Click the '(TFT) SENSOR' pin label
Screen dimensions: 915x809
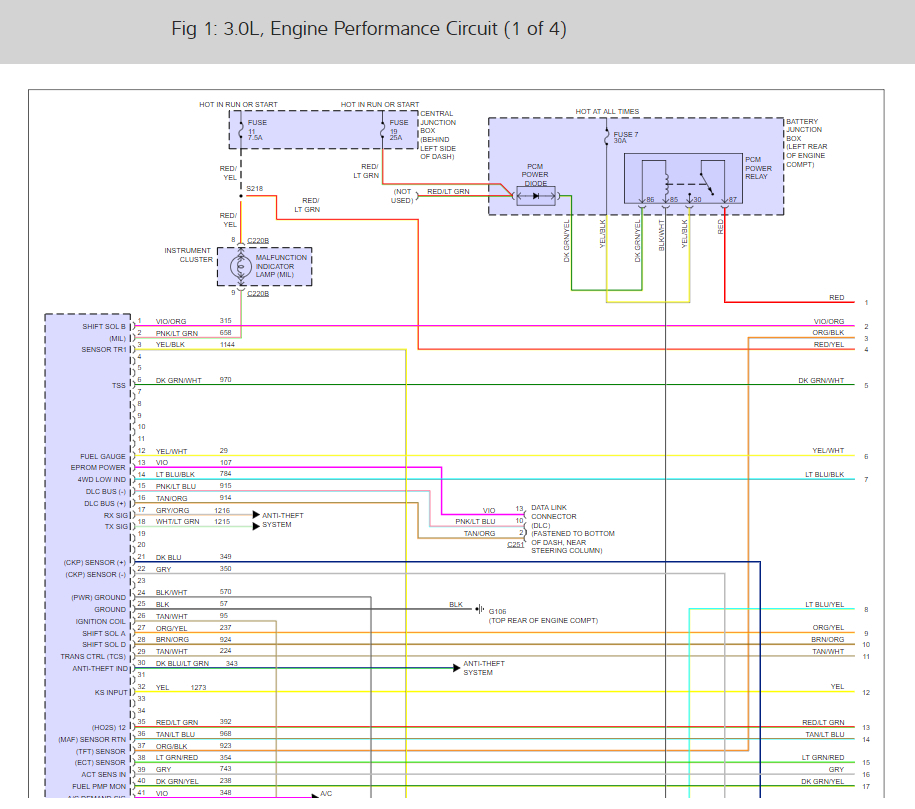click(100, 752)
